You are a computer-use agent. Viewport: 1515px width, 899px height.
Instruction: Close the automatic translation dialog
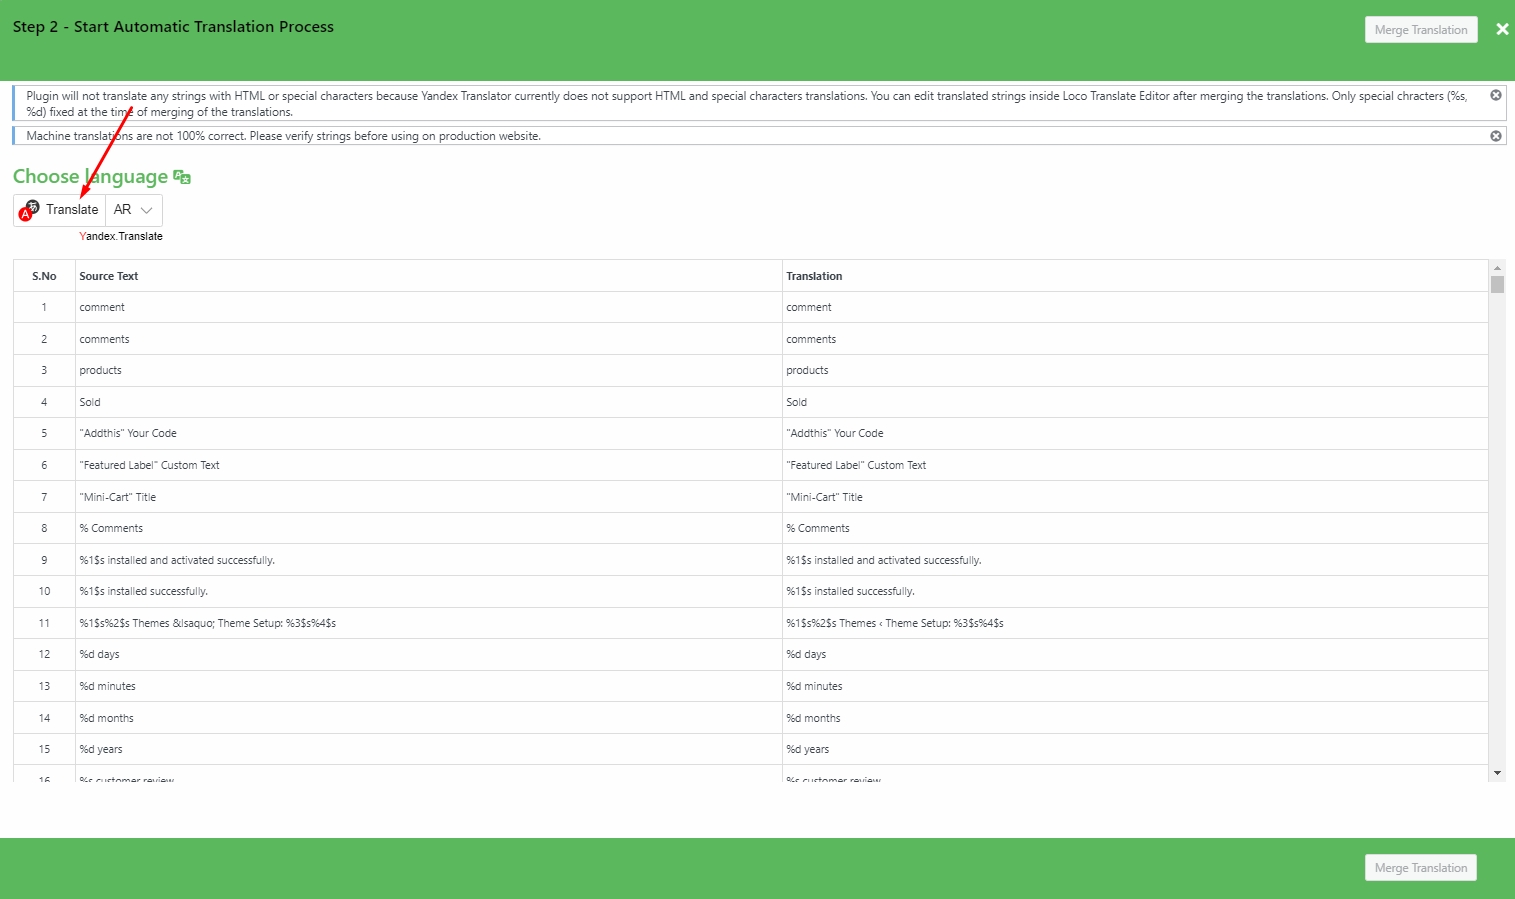[x=1502, y=30]
